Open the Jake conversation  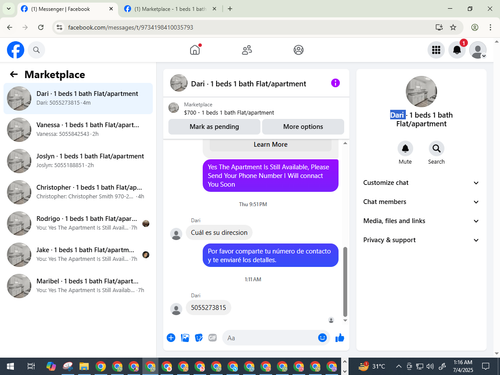(x=78, y=254)
